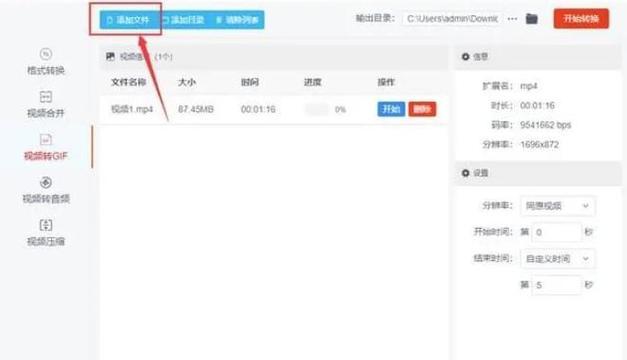The height and width of the screenshot is (360, 627).
Task: Click the video list header icon
Action: (110, 56)
